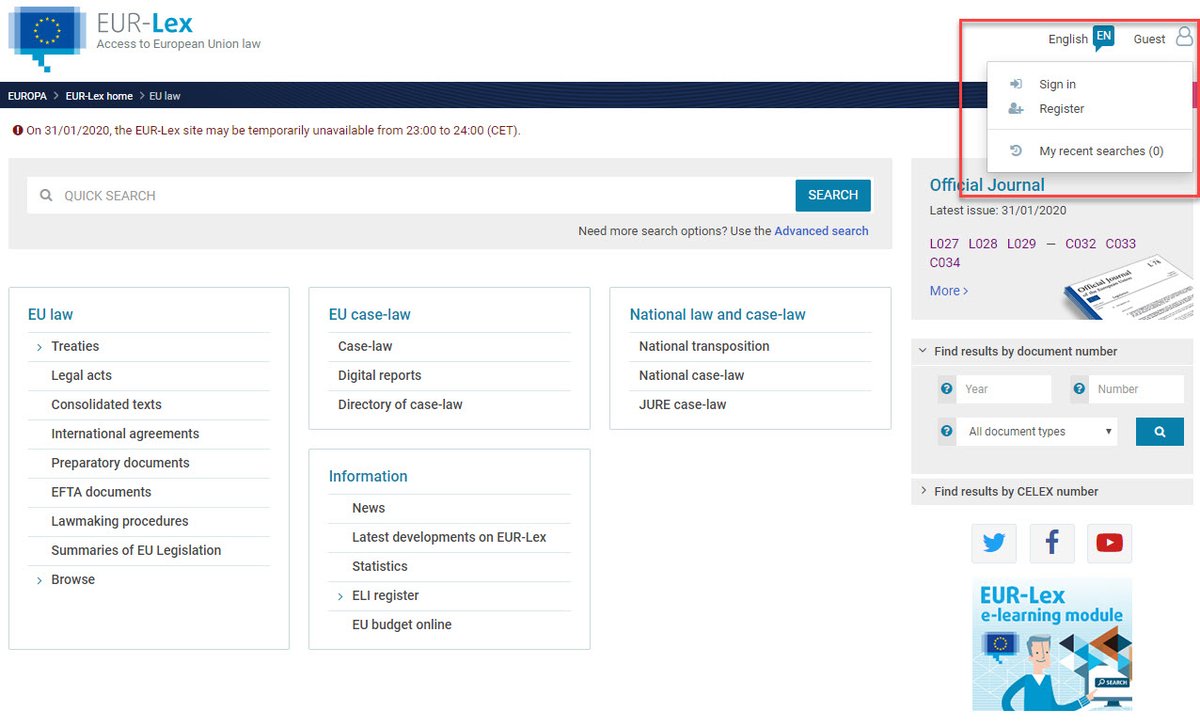
Task: Click the quick search magnifier icon
Action: (x=46, y=196)
